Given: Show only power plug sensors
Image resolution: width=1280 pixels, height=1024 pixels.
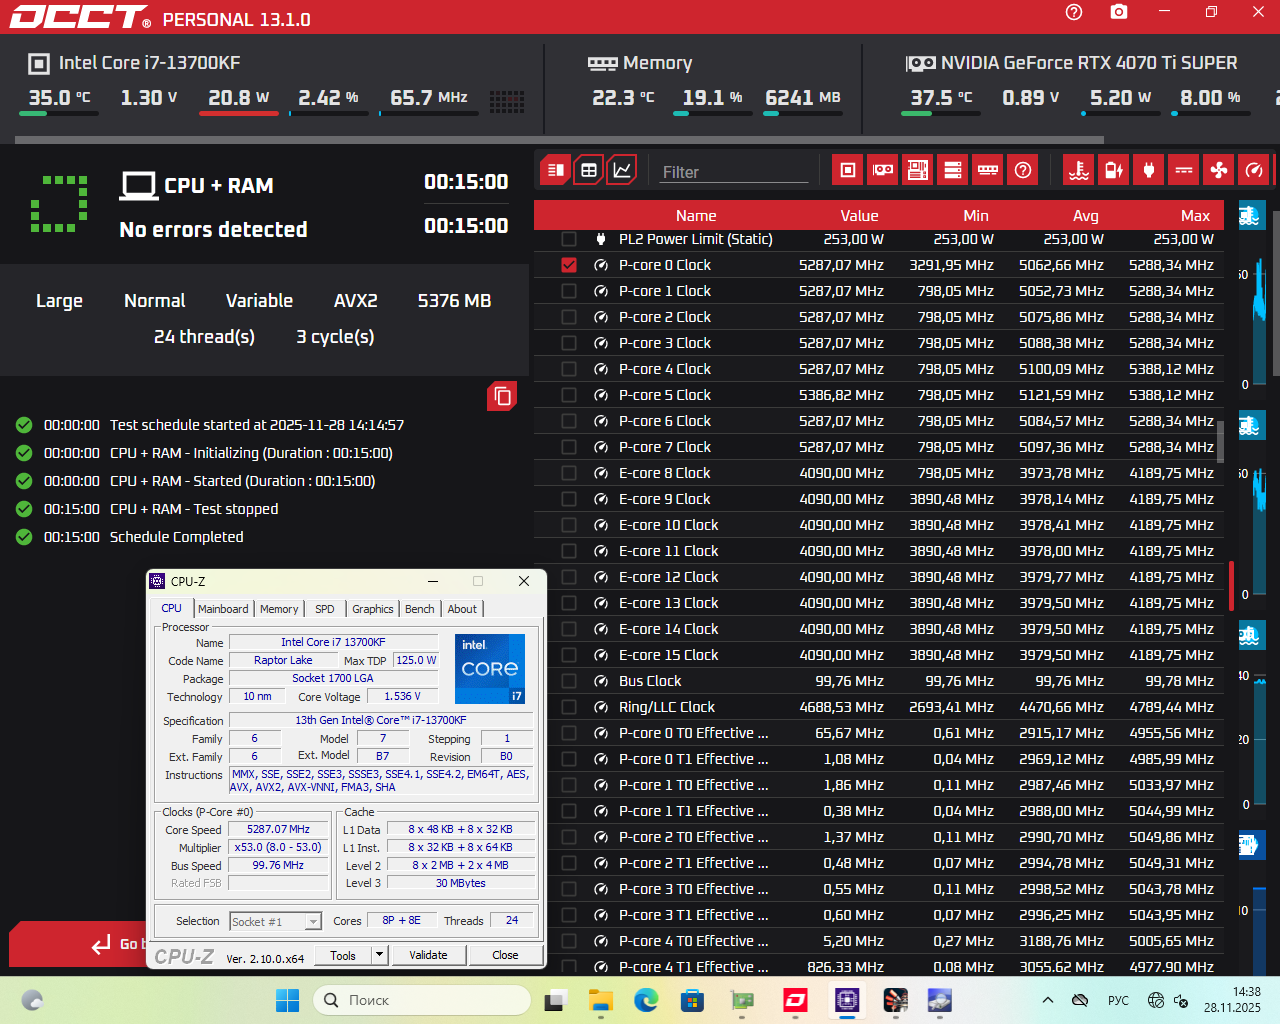Looking at the screenshot, I should (x=1149, y=170).
